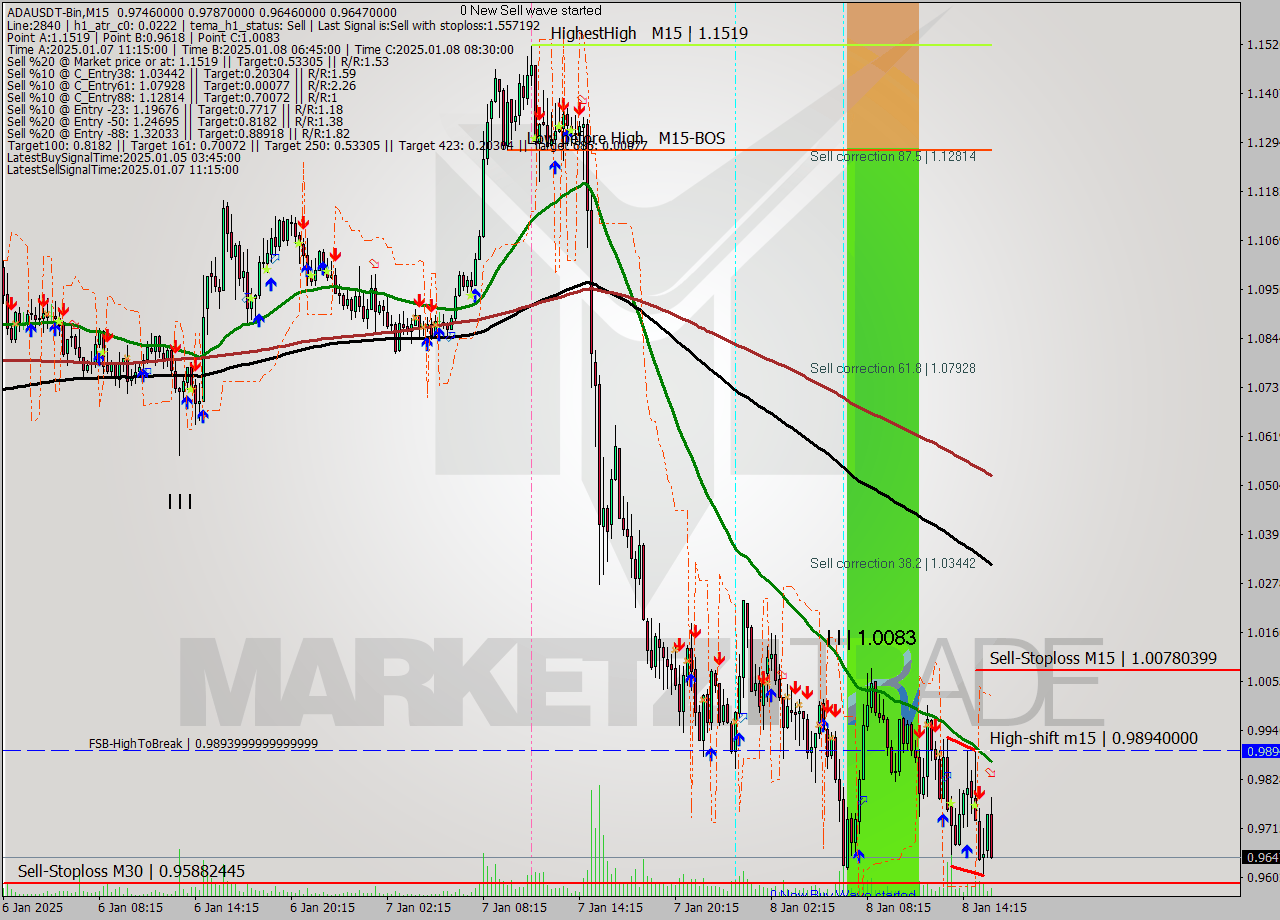This screenshot has width=1280, height=920.
Task: Select the '| | | 1.0083' point C label
Action: (x=871, y=637)
